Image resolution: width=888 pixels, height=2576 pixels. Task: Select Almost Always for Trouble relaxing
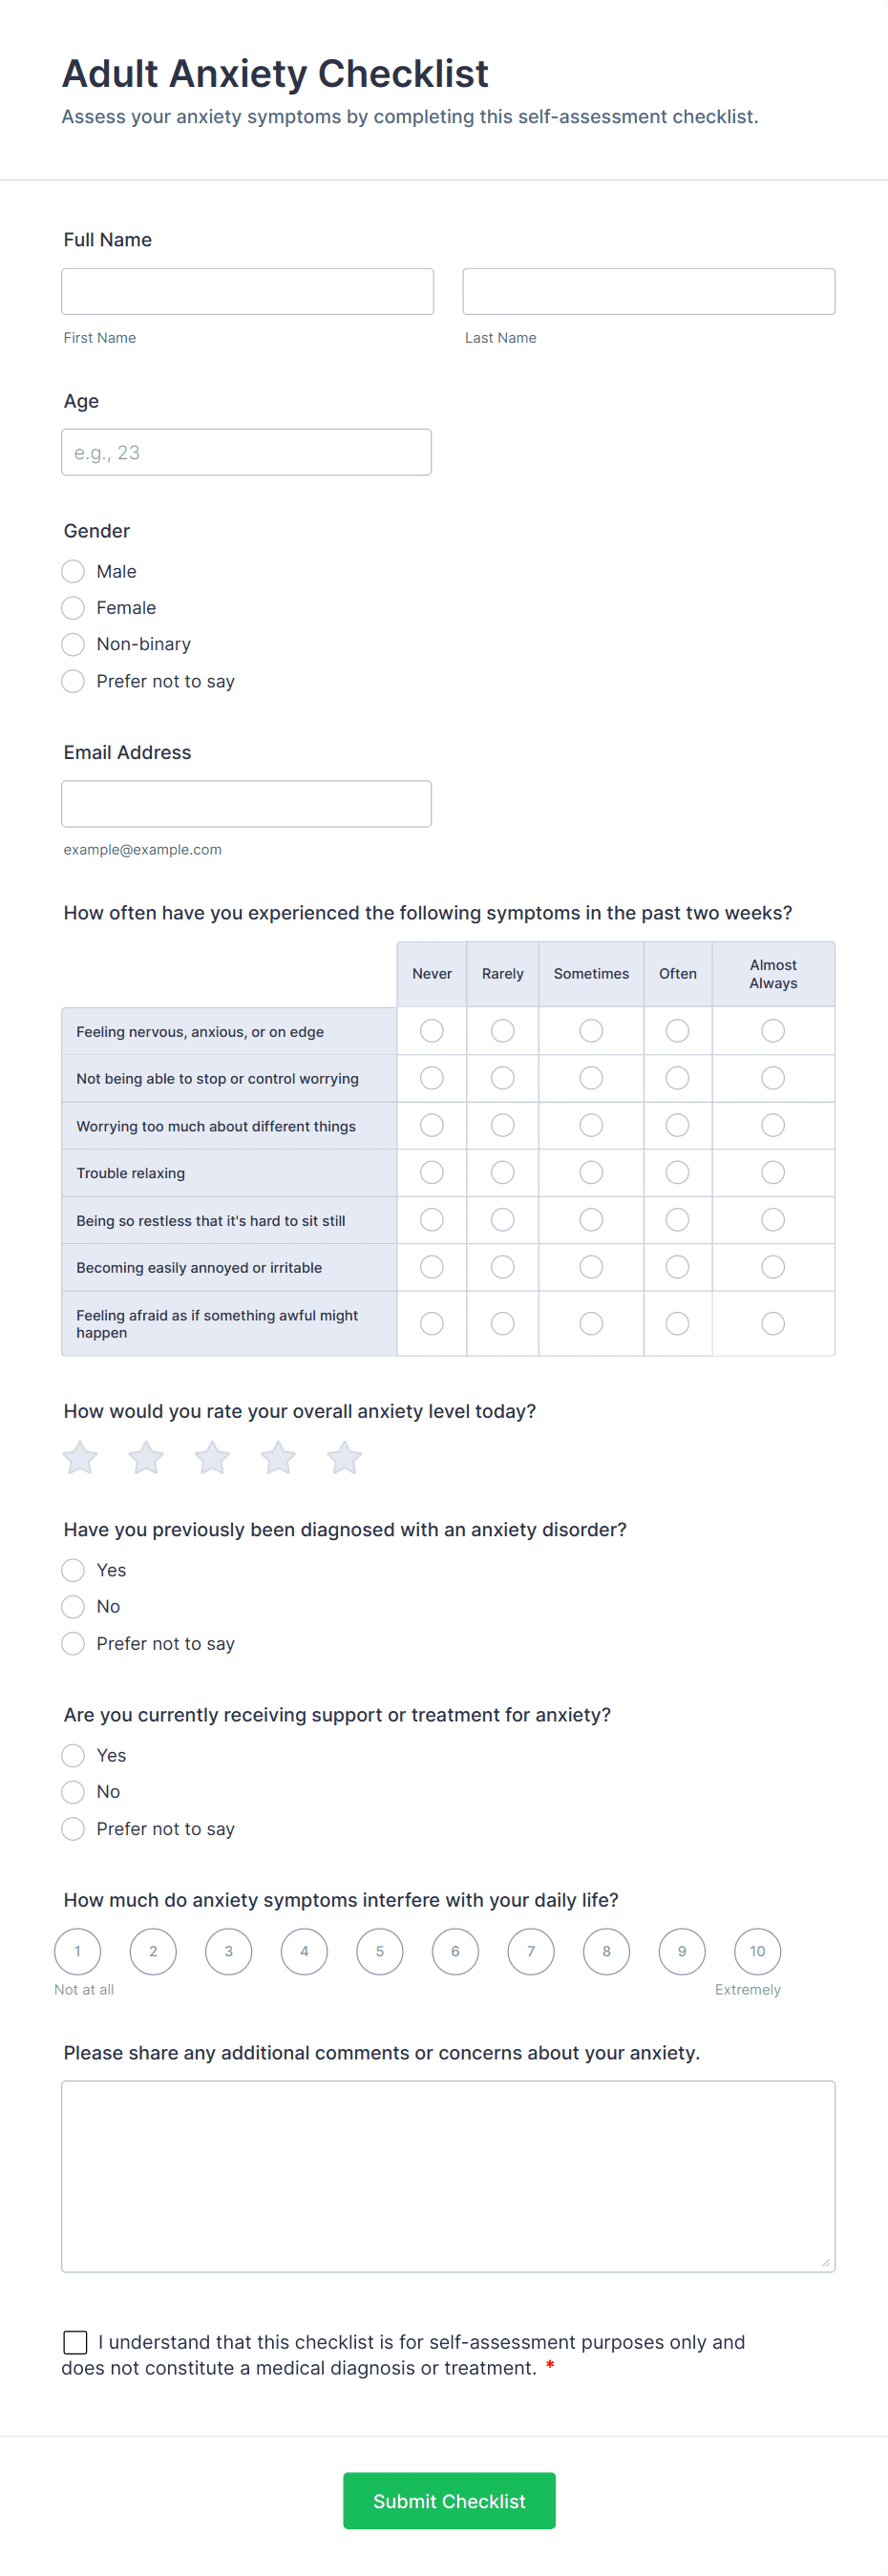(773, 1172)
